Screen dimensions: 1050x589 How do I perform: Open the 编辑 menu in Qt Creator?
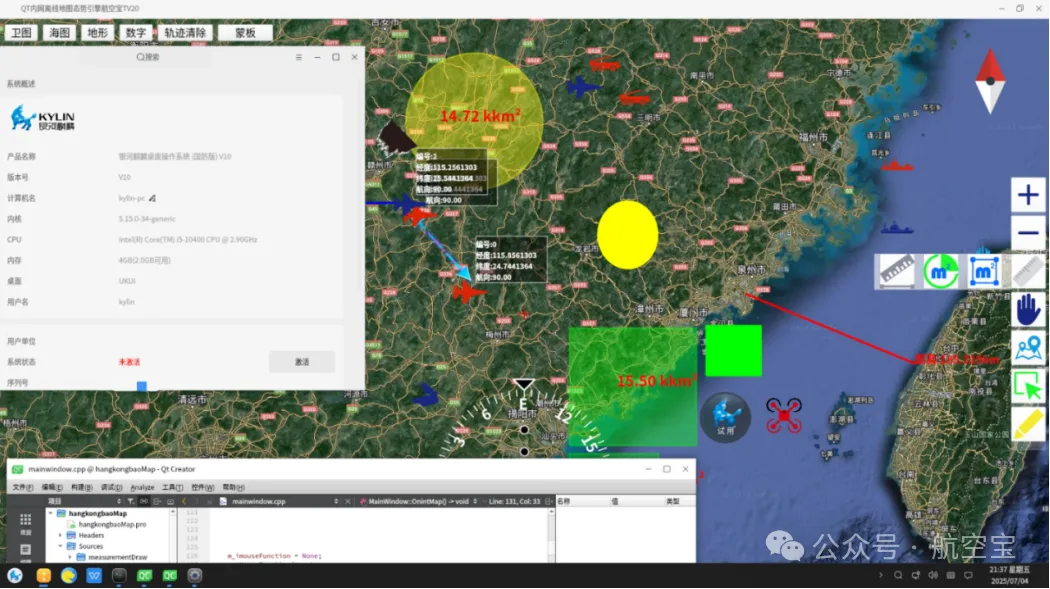[52, 487]
